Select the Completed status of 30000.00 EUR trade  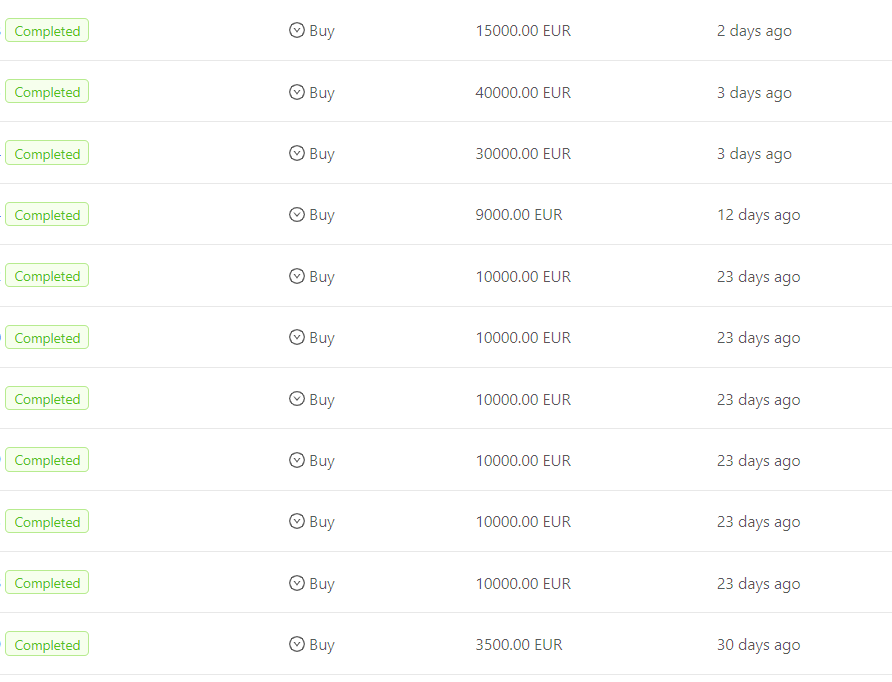coord(47,153)
